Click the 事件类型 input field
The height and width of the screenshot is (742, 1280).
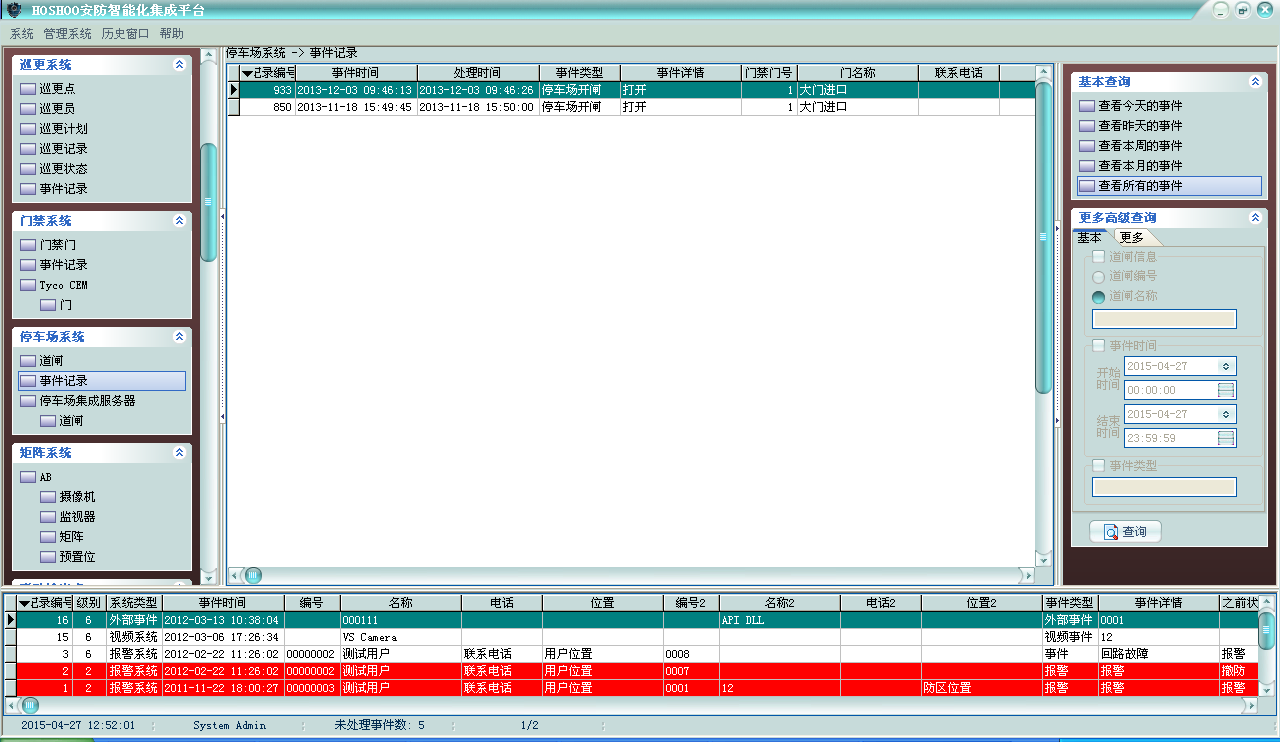coord(1164,487)
